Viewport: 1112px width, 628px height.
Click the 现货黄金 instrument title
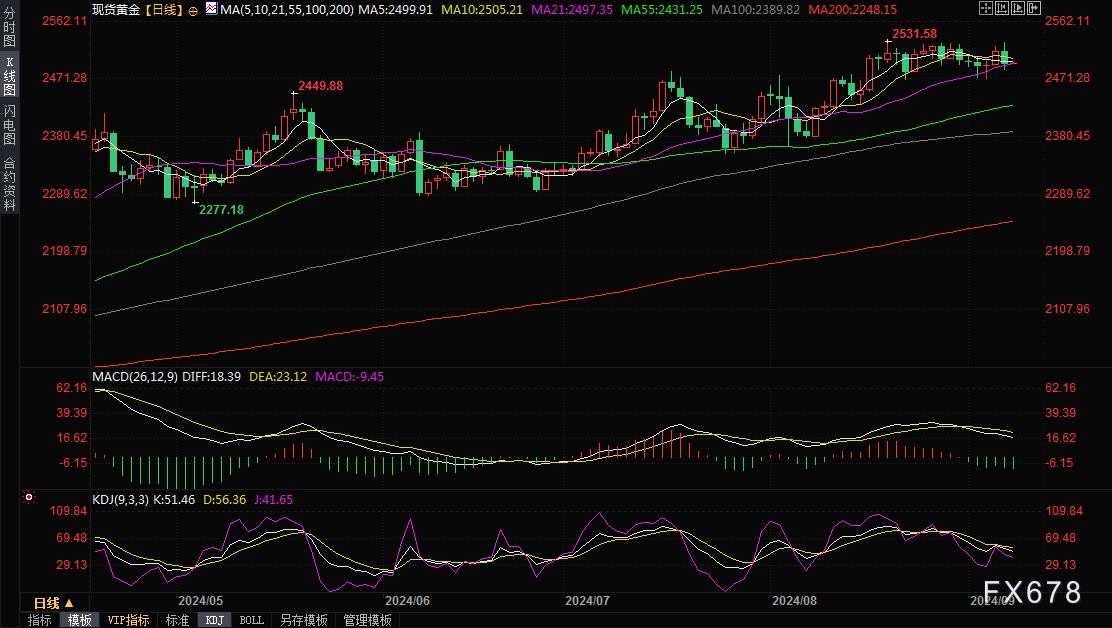pyautogui.click(x=117, y=10)
